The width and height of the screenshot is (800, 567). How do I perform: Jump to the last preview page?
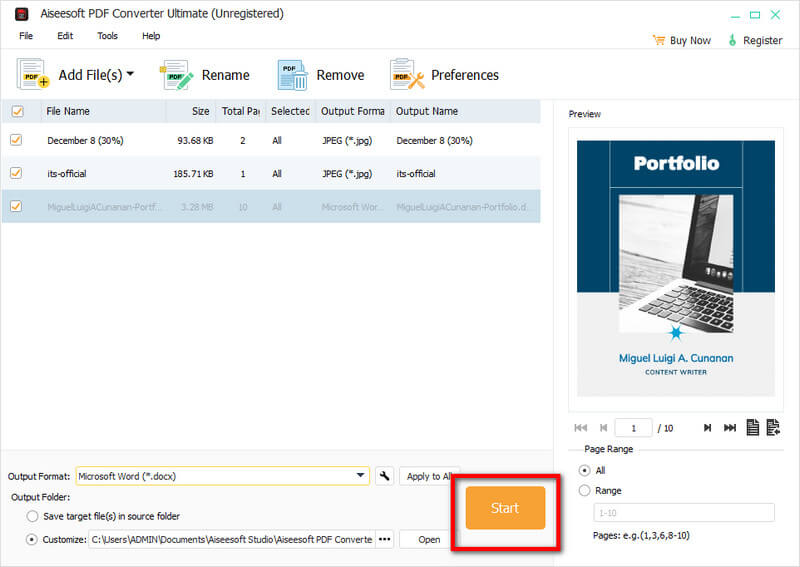(x=730, y=428)
